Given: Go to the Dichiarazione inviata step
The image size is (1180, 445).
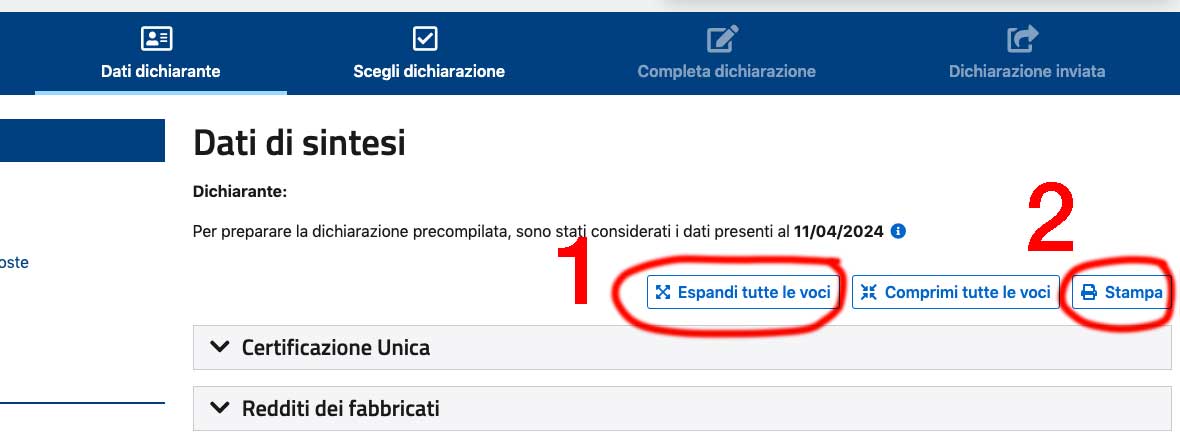Looking at the screenshot, I should [1026, 53].
